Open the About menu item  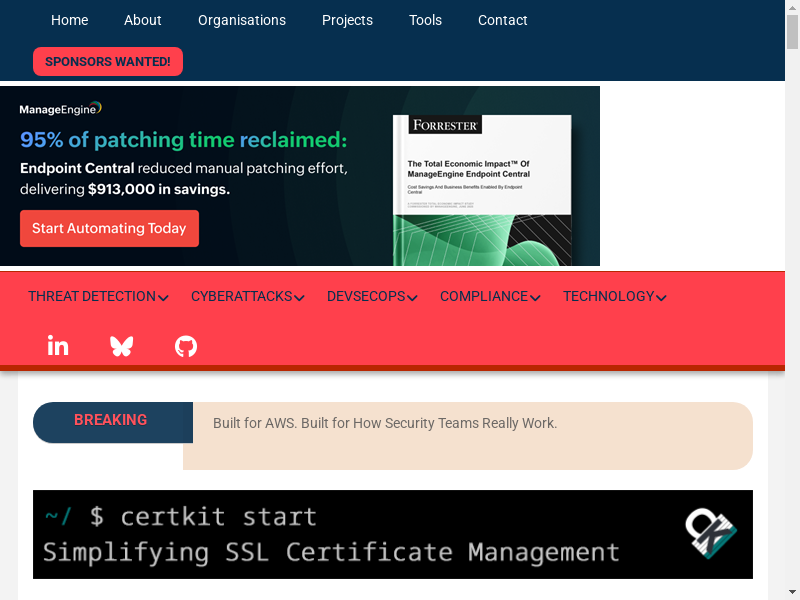(x=143, y=20)
